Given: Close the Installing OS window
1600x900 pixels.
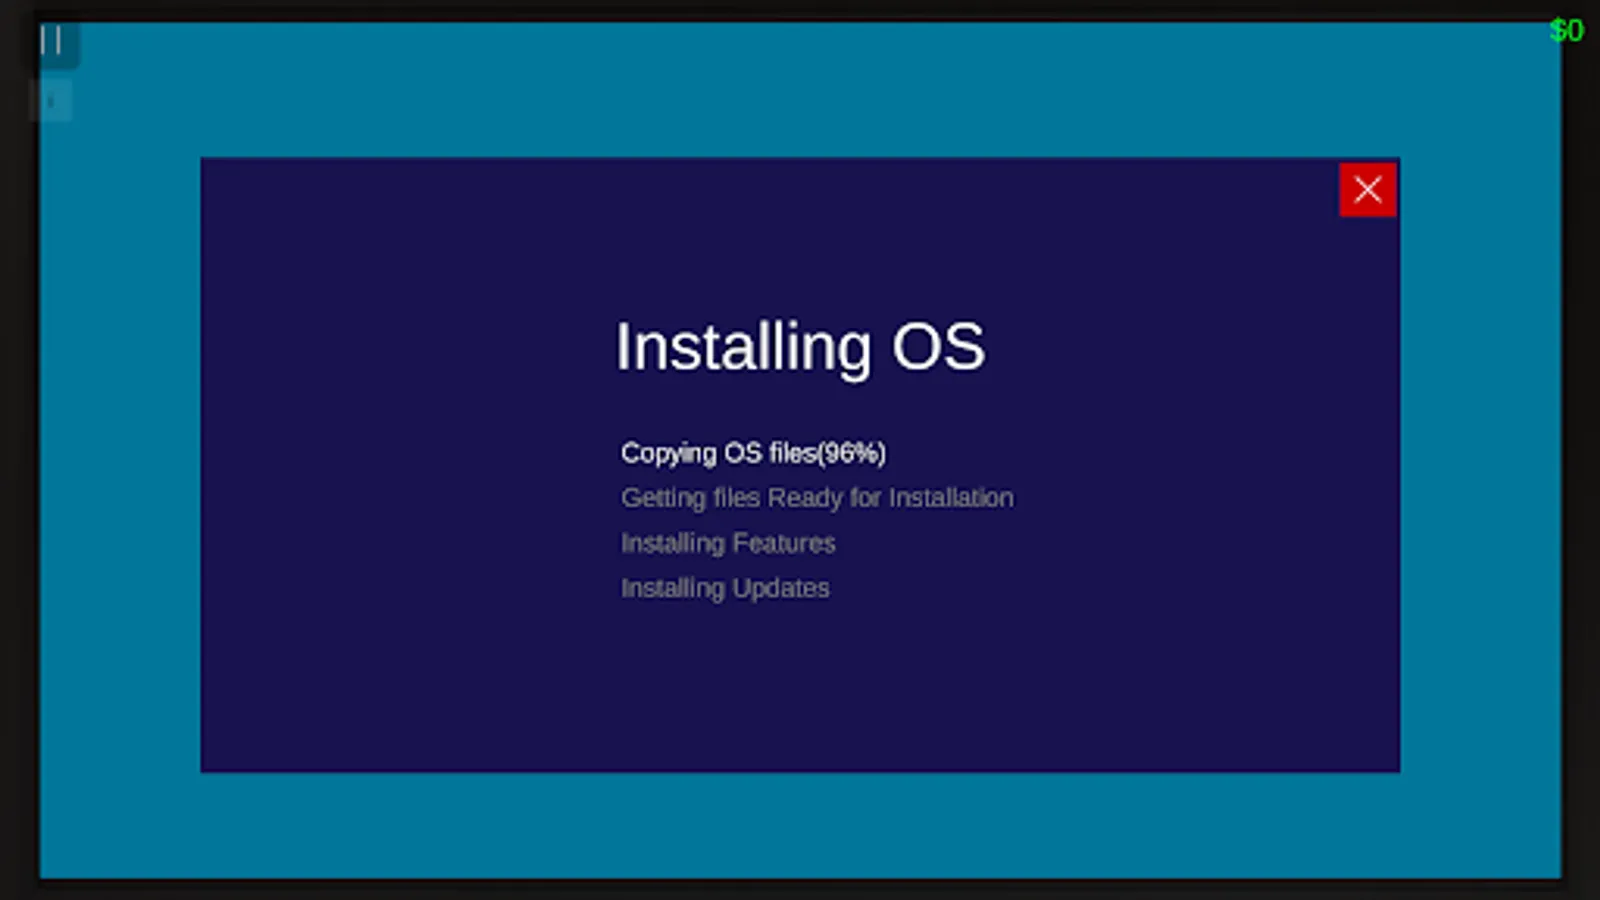Looking at the screenshot, I should tap(1367, 189).
